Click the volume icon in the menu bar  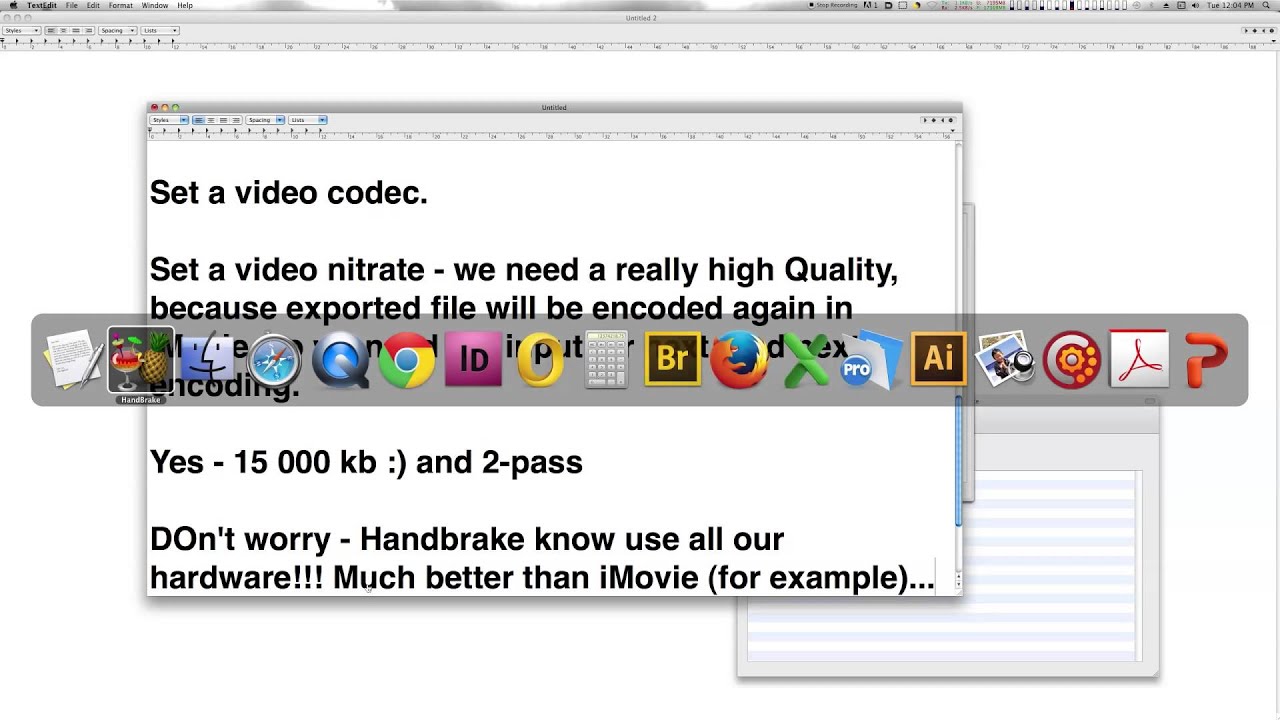point(1196,5)
